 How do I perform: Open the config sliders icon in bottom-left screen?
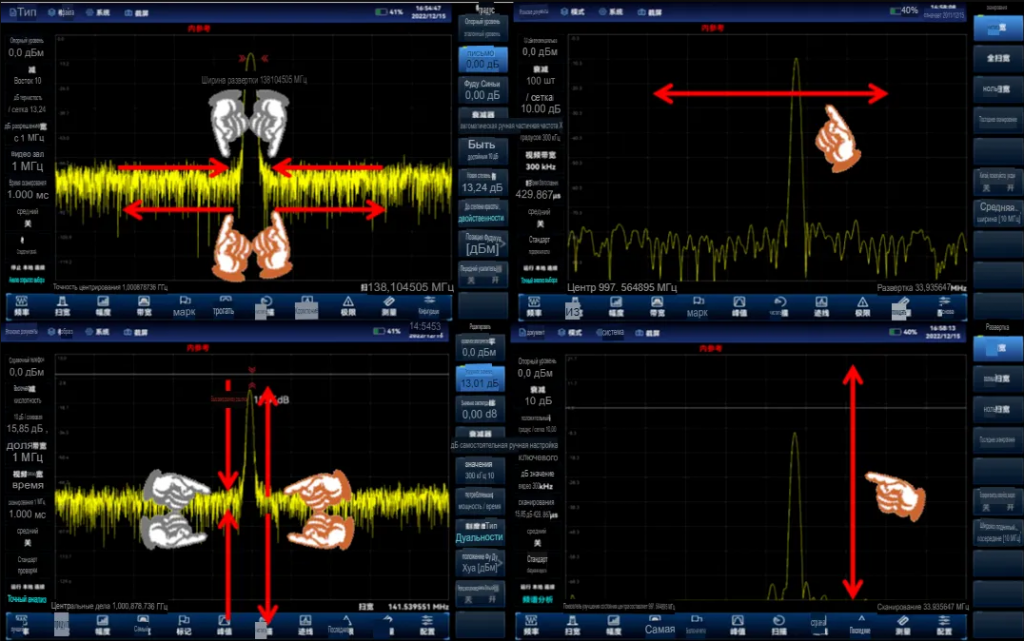(x=427, y=625)
